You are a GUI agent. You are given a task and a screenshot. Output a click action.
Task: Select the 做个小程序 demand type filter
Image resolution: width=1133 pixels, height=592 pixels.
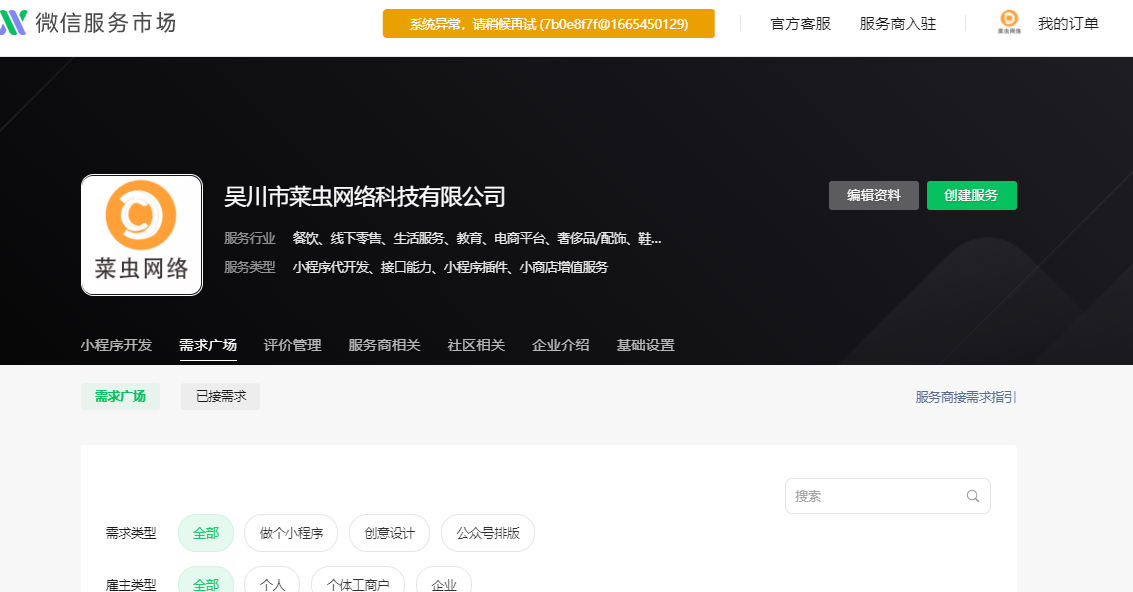291,533
